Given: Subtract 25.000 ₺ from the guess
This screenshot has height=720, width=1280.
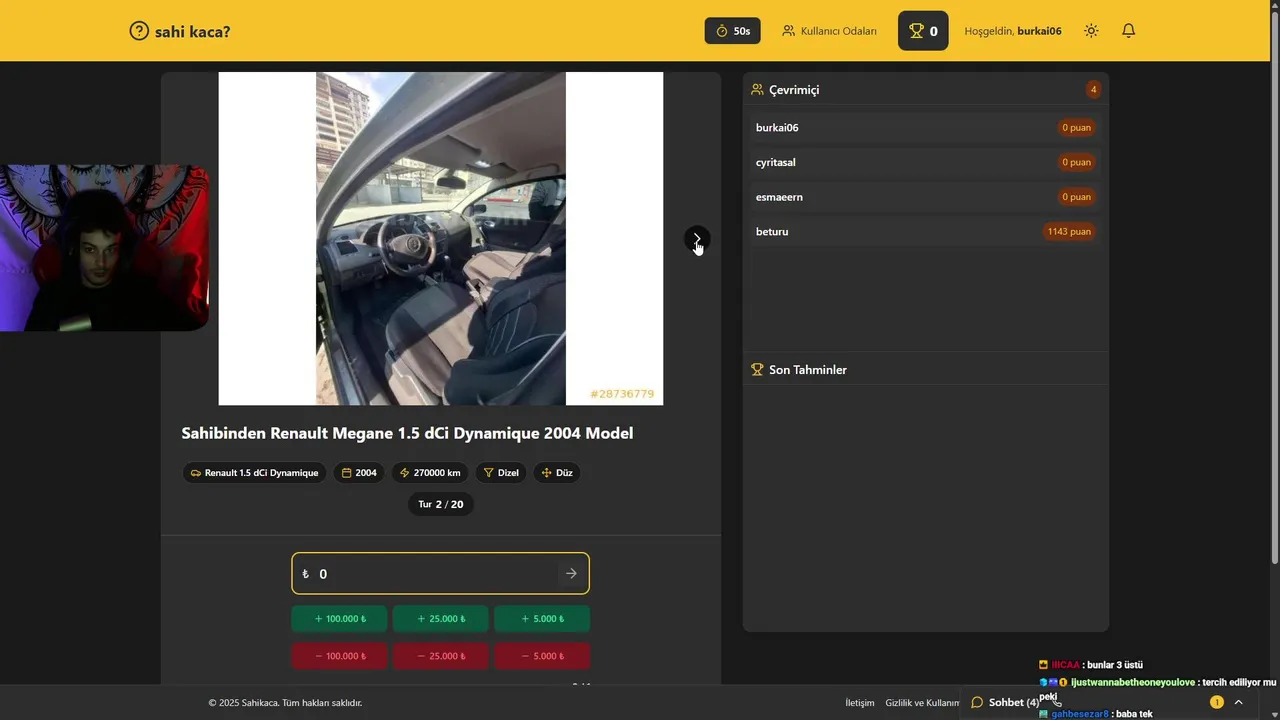Looking at the screenshot, I should coord(441,656).
